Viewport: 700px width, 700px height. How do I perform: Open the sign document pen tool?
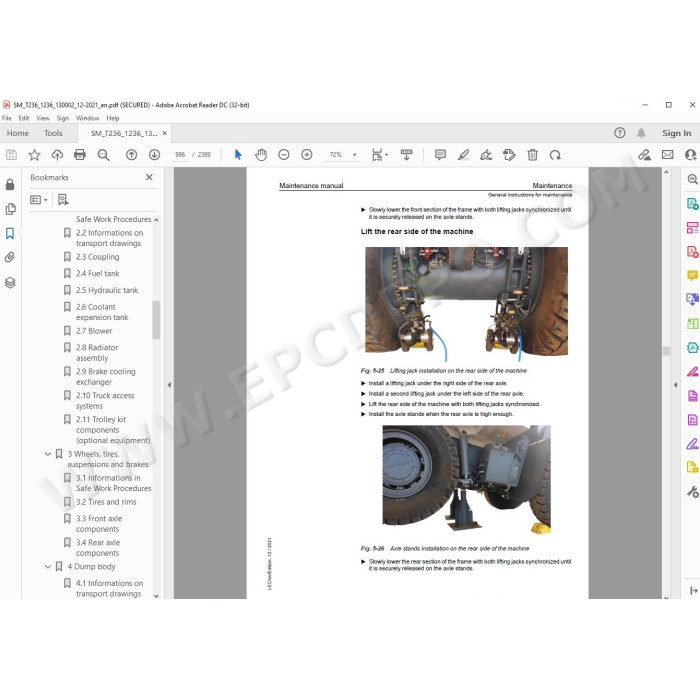pos(486,155)
